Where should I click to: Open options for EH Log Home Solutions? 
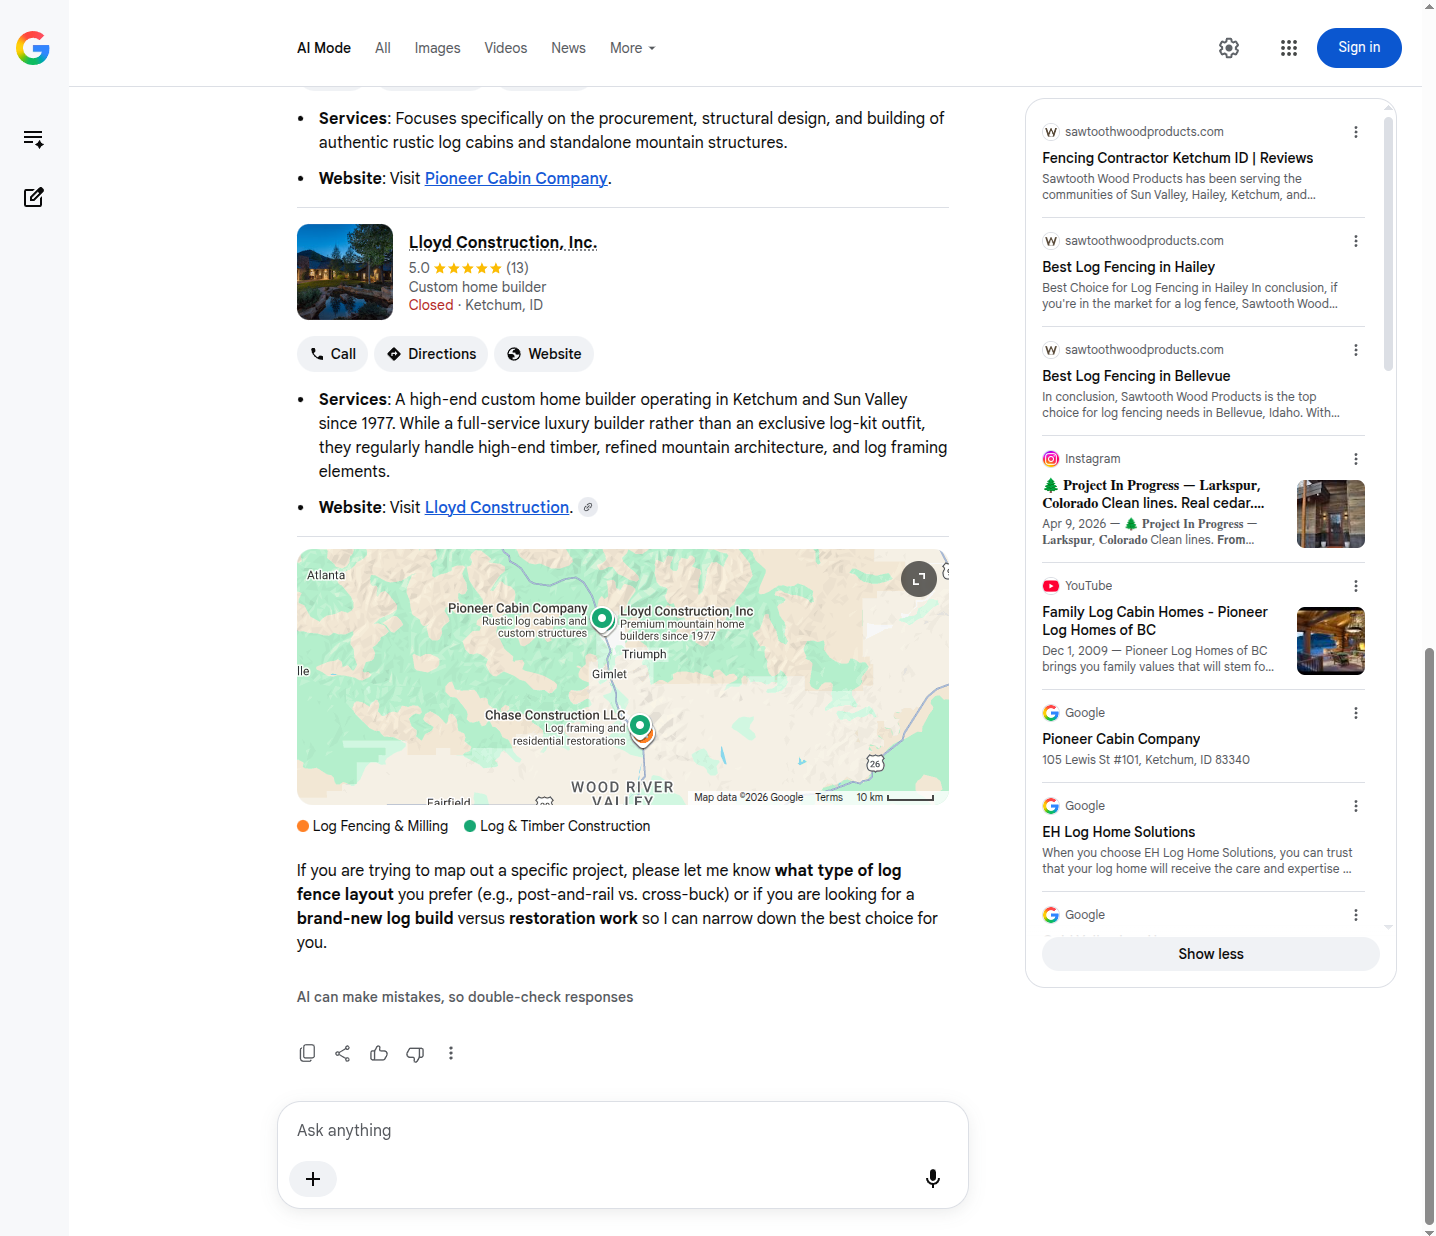point(1356,806)
